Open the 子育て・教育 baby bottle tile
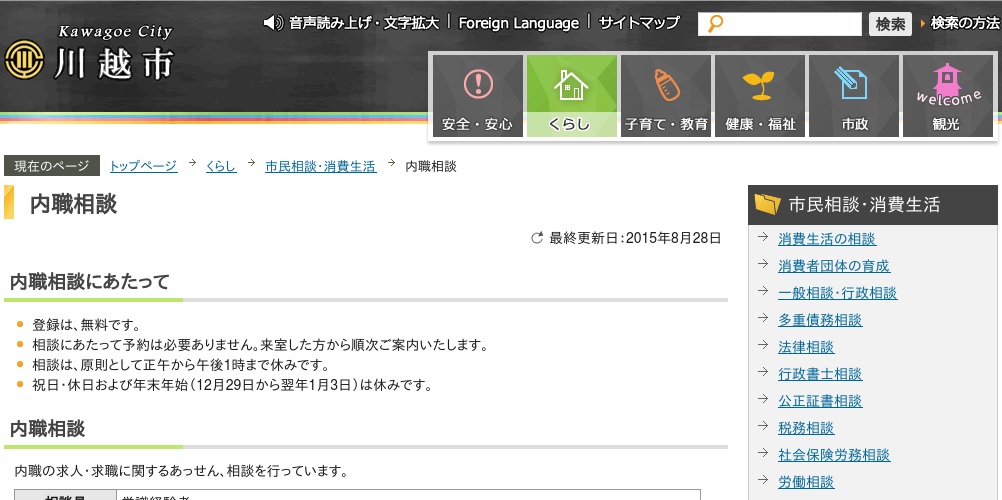Screen dimensions: 1002x500 665,96
